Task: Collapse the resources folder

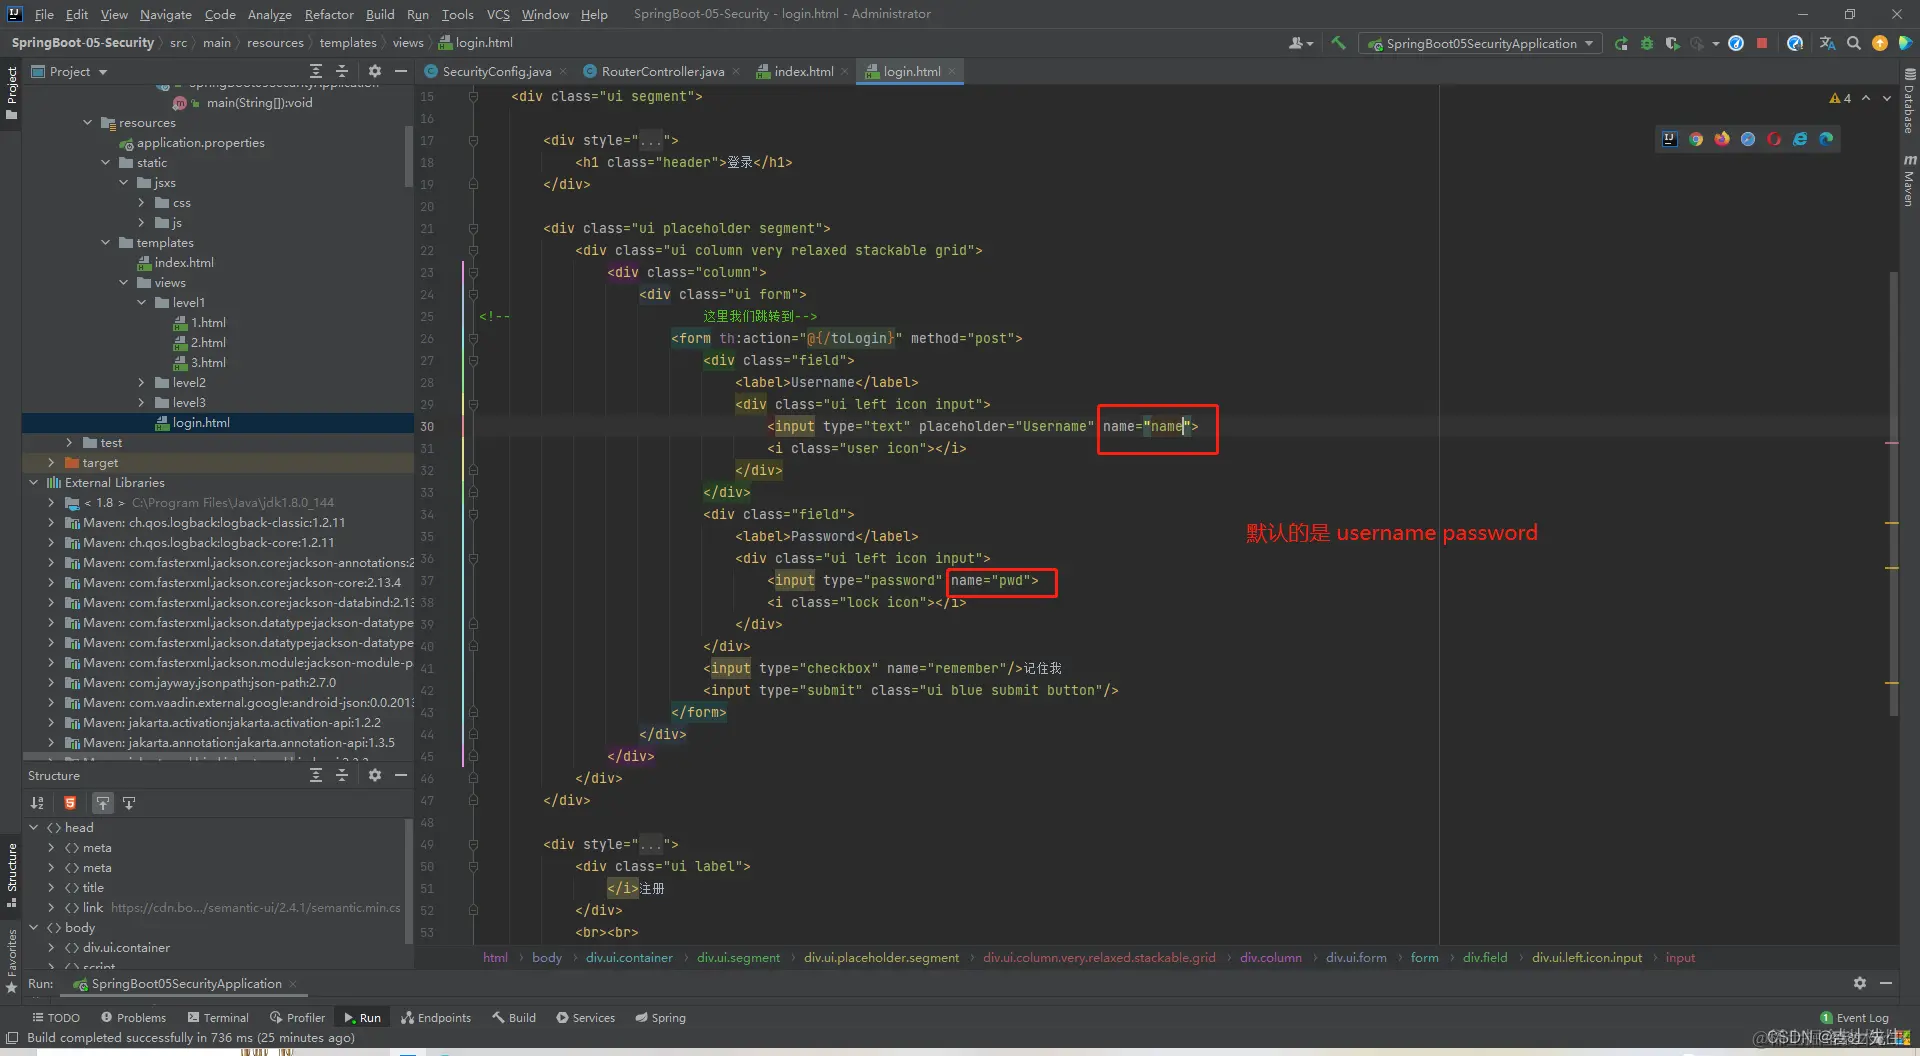Action: coord(88,123)
